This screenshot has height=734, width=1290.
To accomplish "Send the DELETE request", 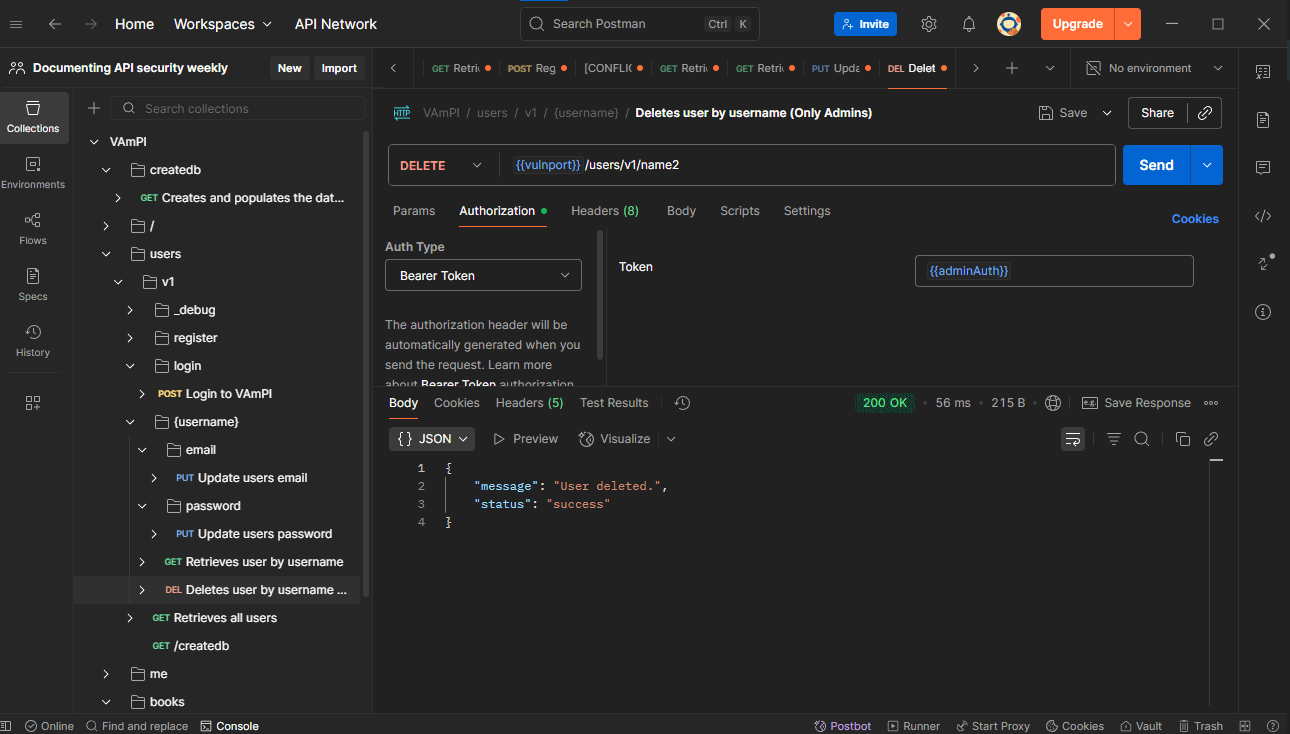I will (x=1156, y=165).
